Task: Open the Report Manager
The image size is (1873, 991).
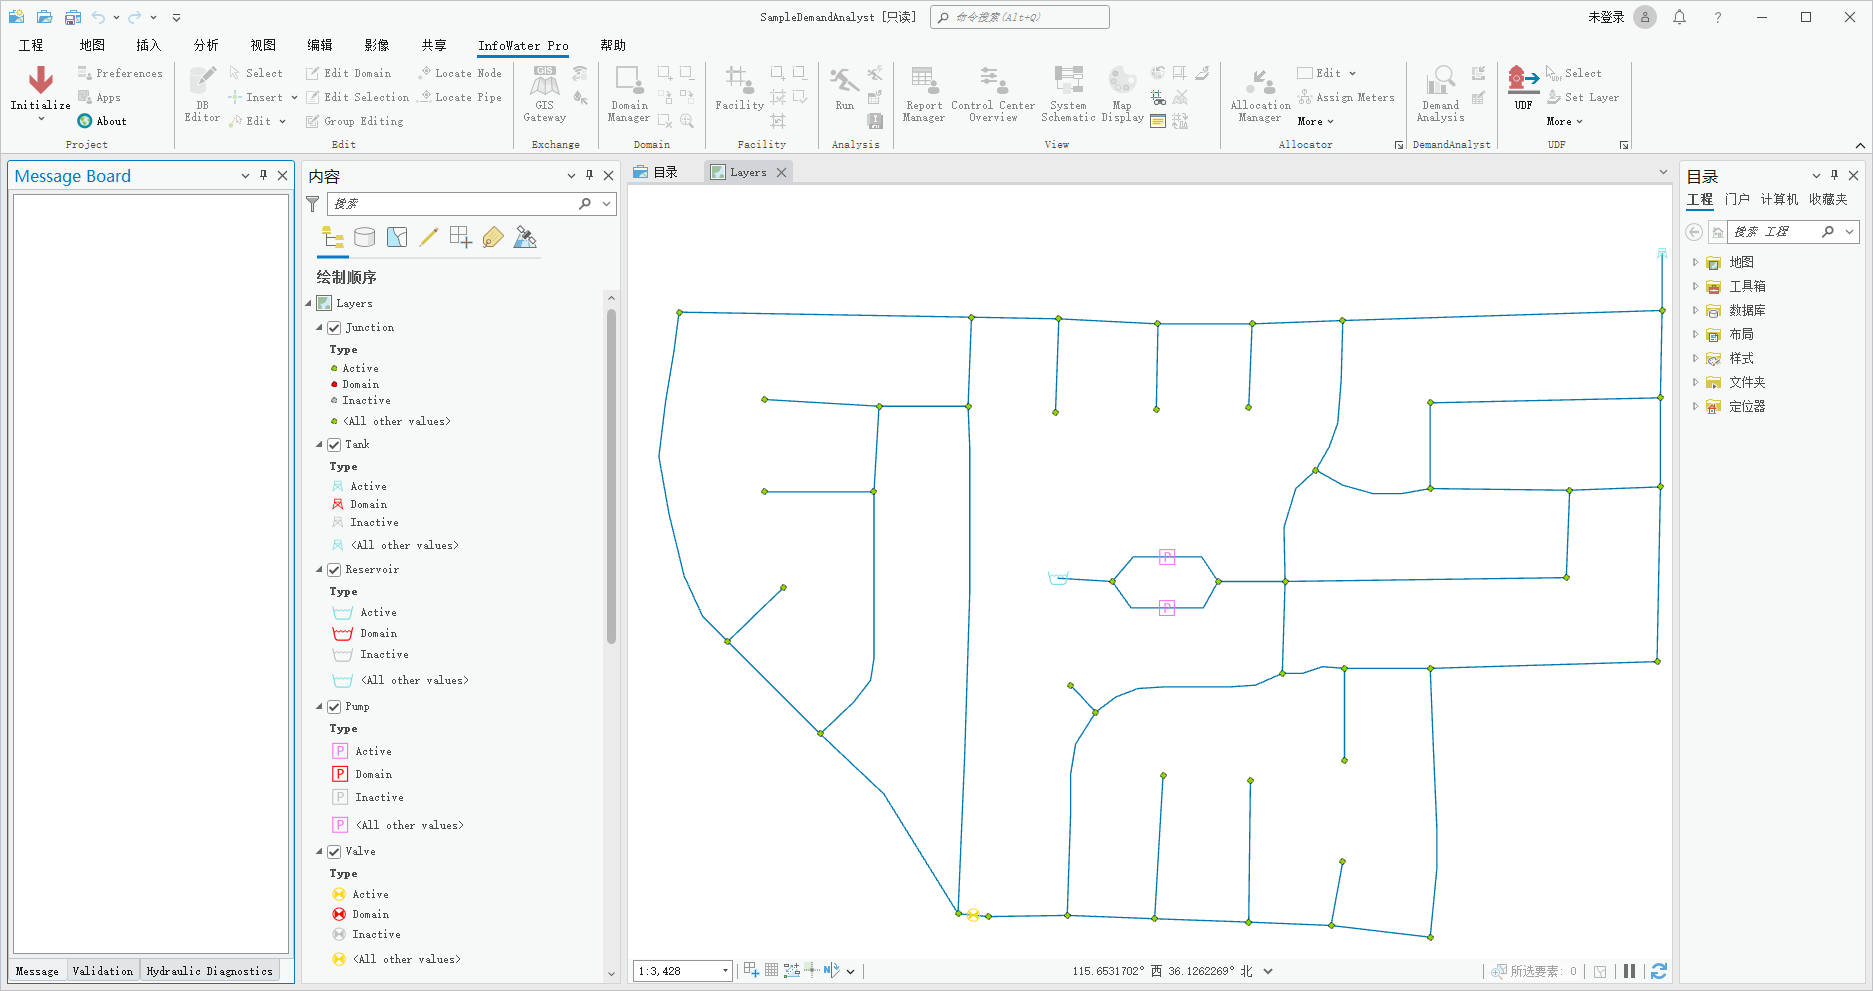Action: (x=923, y=94)
